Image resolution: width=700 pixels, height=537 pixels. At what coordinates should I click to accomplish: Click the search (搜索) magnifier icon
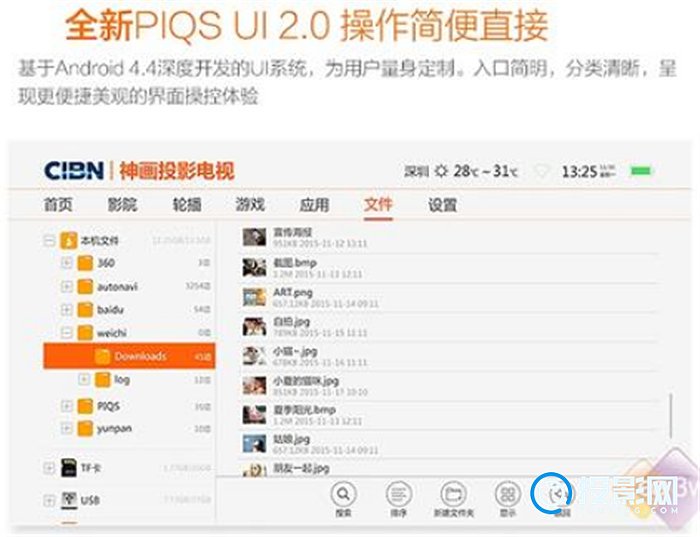[x=344, y=494]
